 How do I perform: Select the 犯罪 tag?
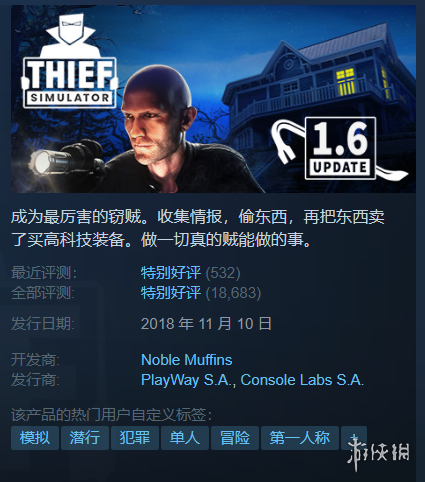[135, 438]
